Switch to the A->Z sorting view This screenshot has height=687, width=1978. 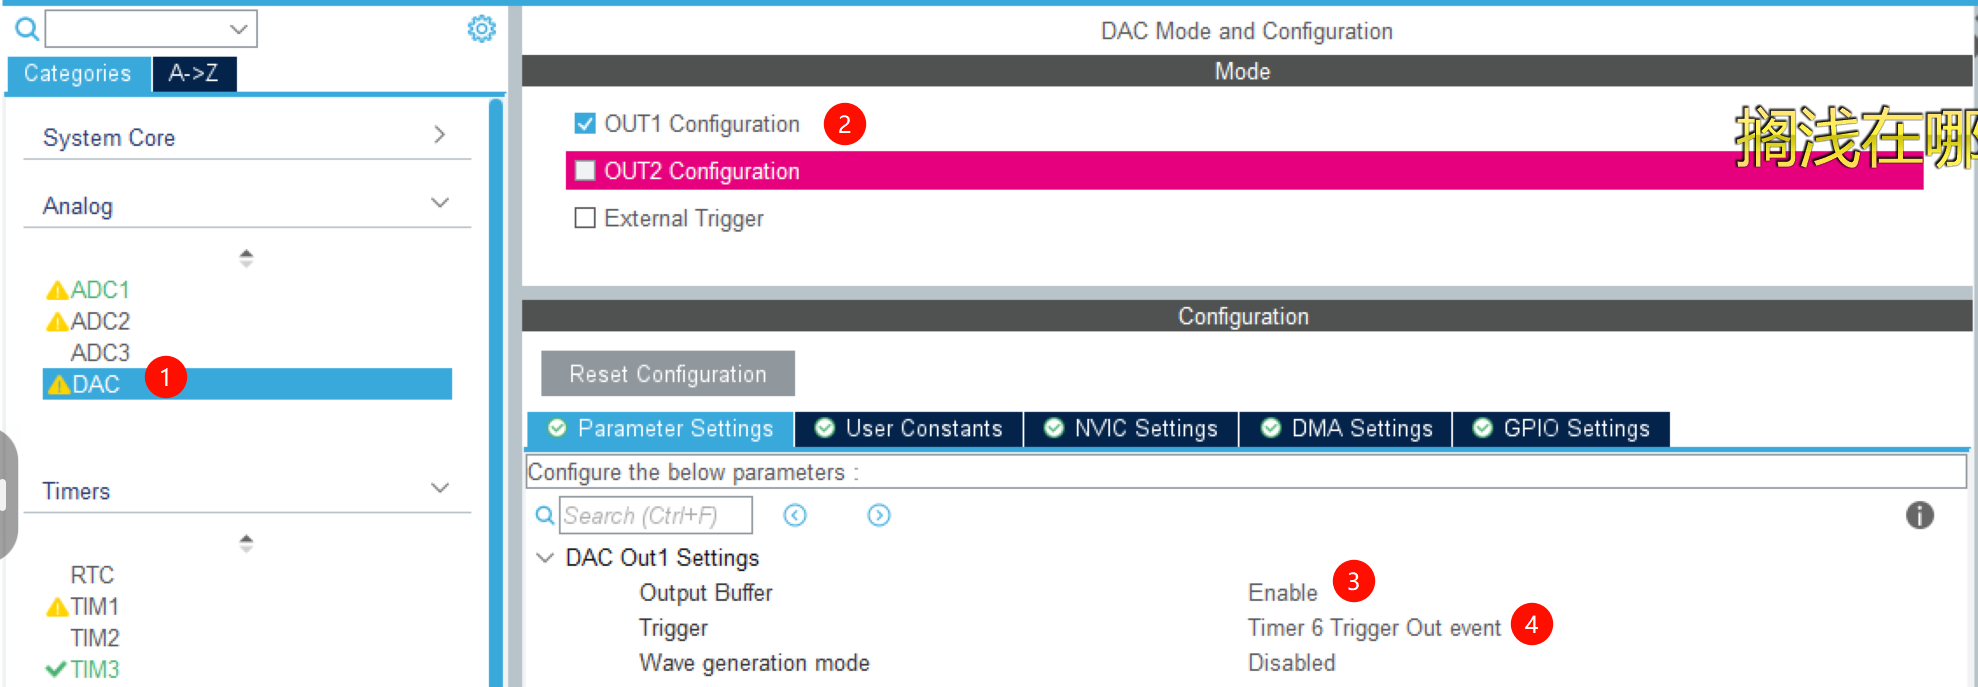pos(194,74)
